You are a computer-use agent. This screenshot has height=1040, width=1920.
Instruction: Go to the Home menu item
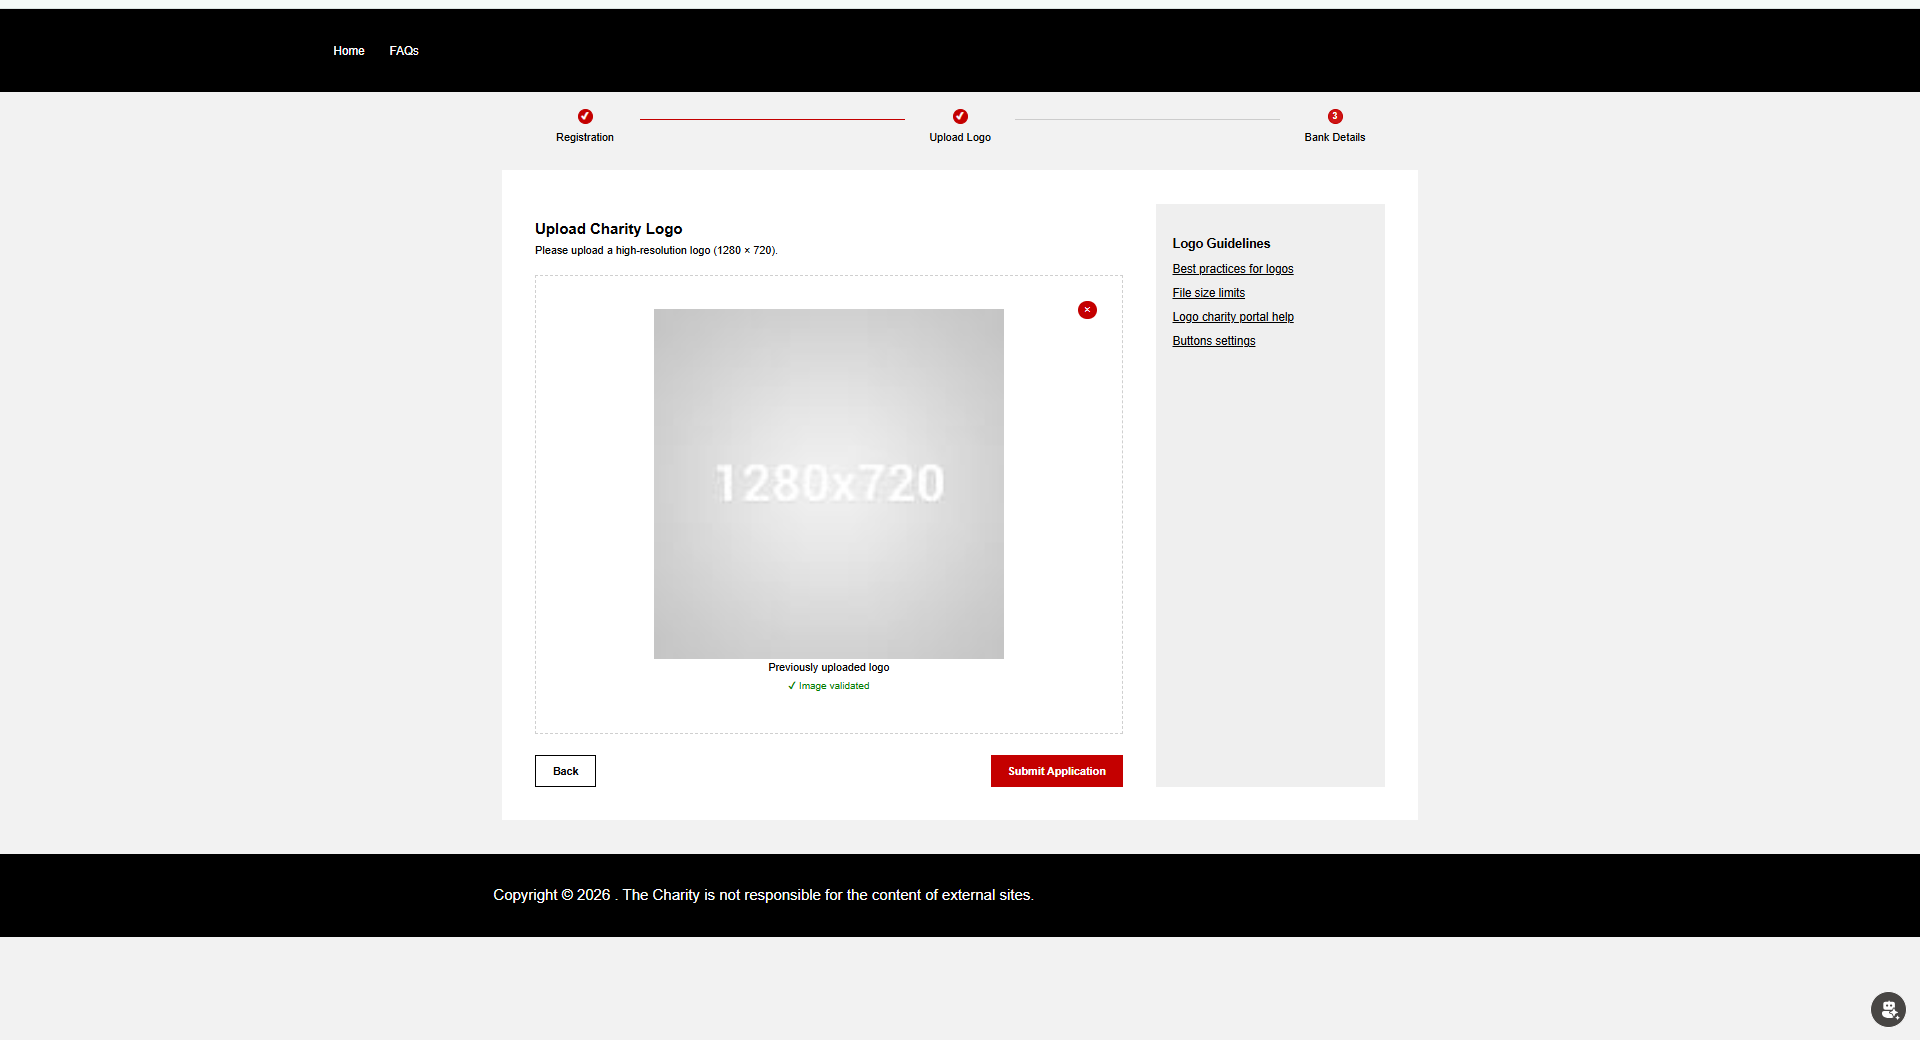coord(349,51)
